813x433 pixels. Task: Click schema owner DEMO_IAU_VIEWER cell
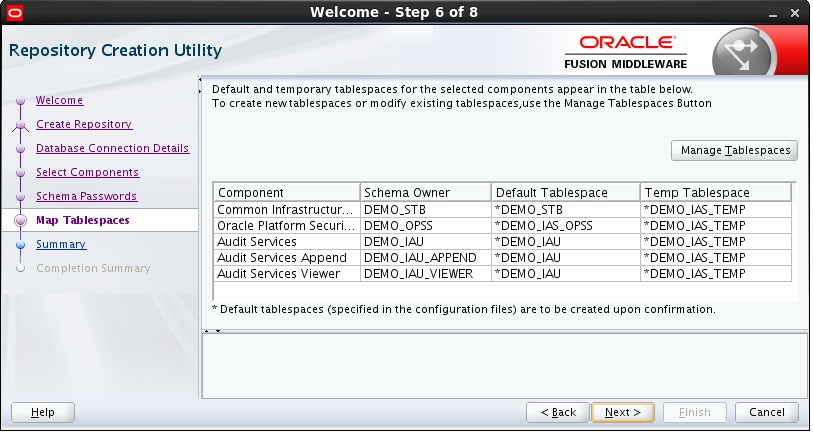click(426, 274)
